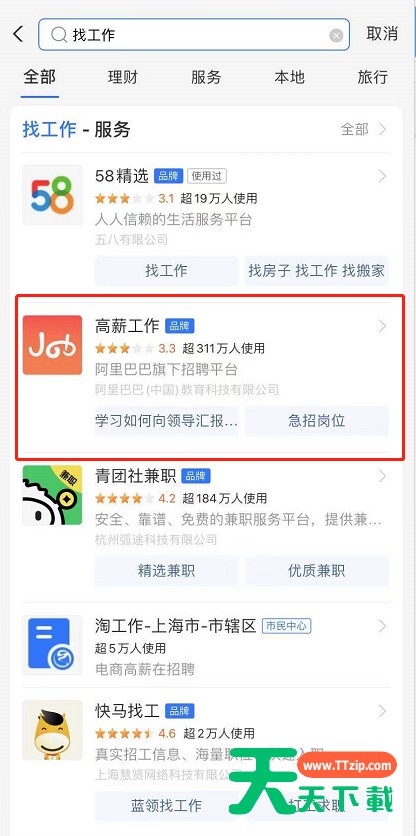Expand all services via 全部 chevron
This screenshot has height=836, width=416.
point(382,129)
